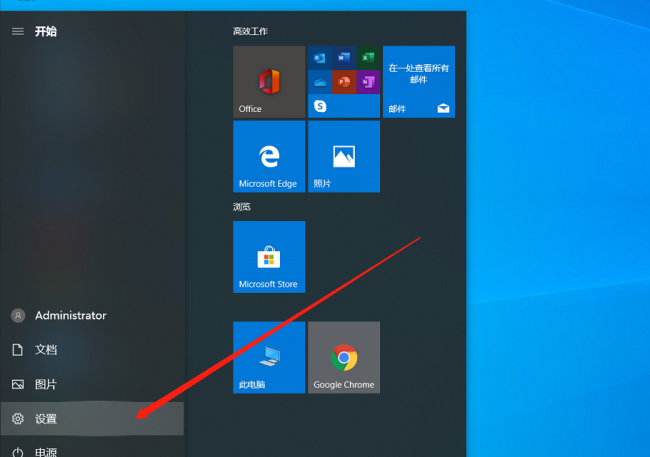Open the 此电脑 This PC tile

point(269,357)
